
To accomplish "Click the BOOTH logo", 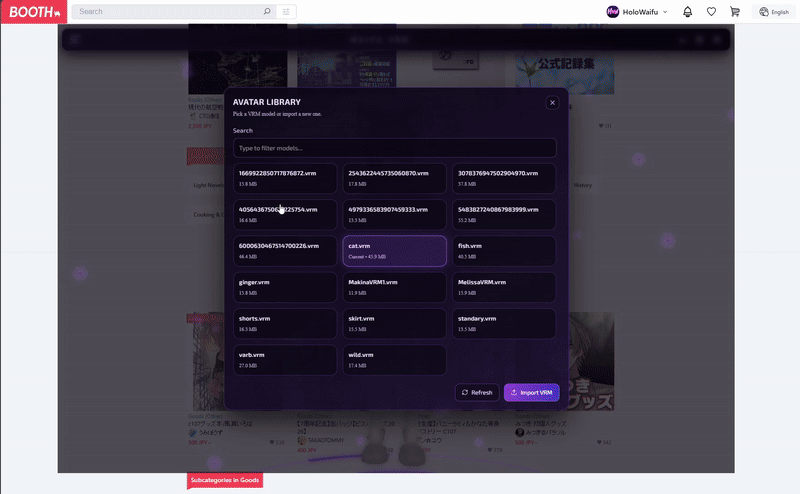I will click(x=35, y=12).
